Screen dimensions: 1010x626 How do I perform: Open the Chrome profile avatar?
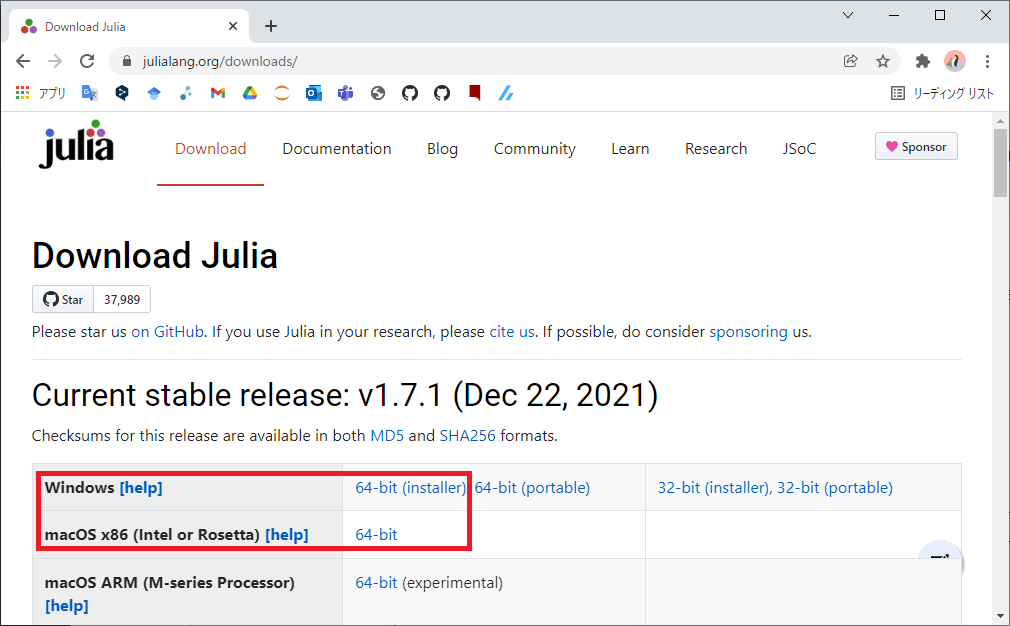955,61
